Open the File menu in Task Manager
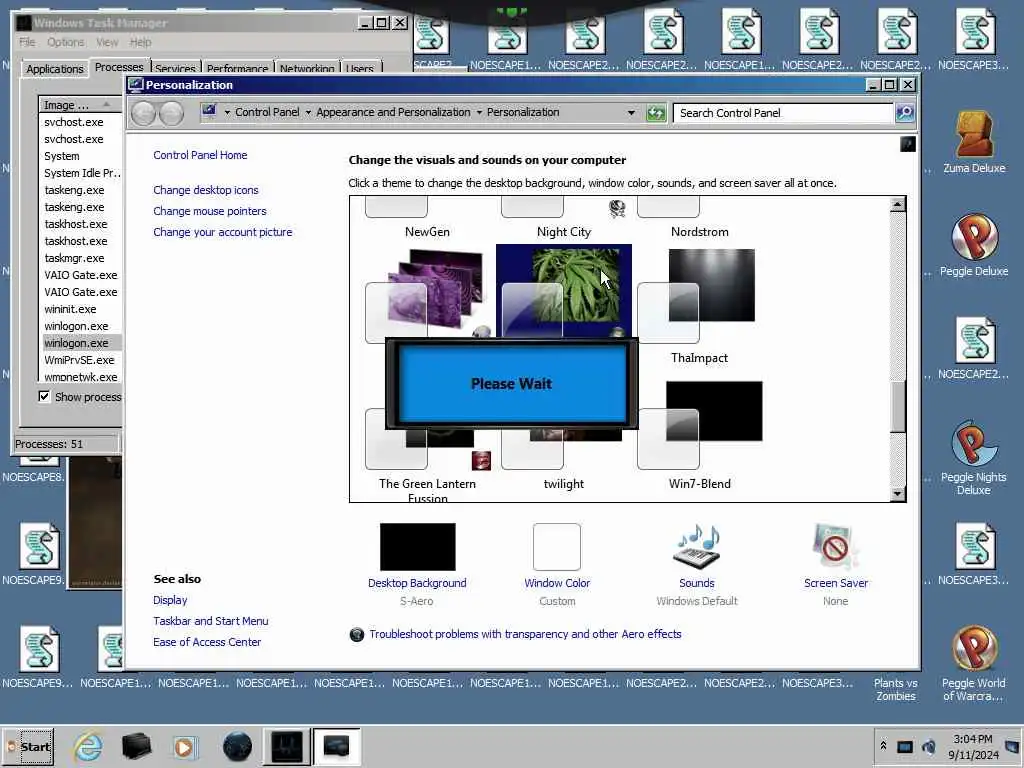1024x768 pixels. (x=27, y=42)
